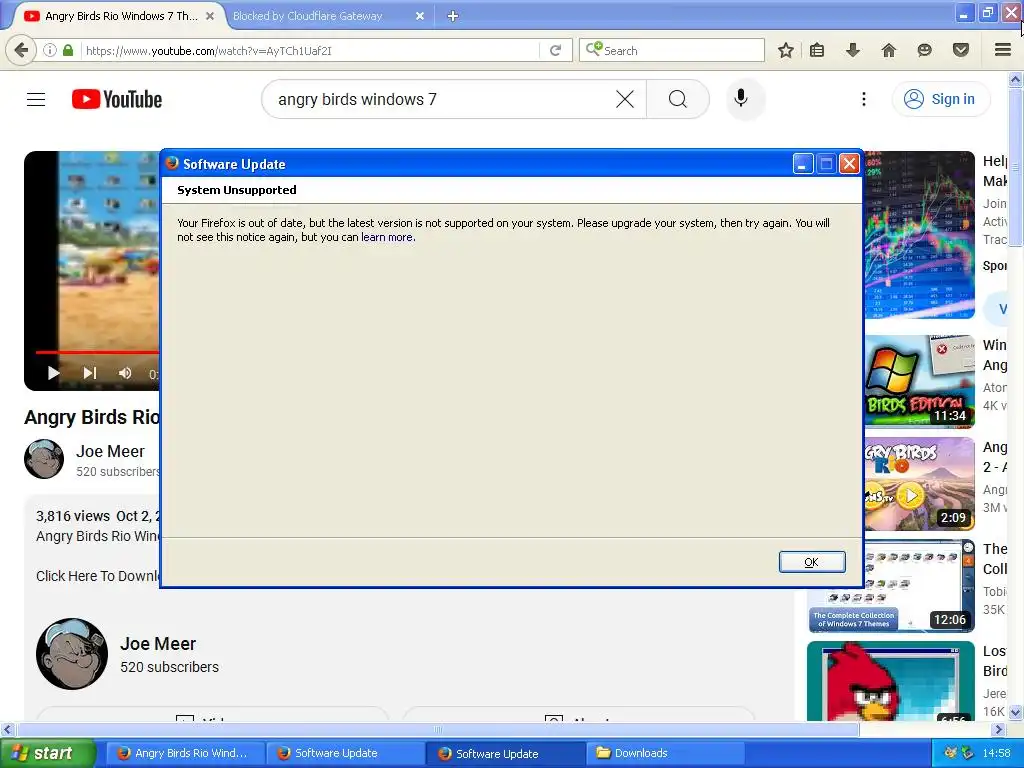
Task: Click the horizontal scrollbar left arrow
Action: [8, 729]
